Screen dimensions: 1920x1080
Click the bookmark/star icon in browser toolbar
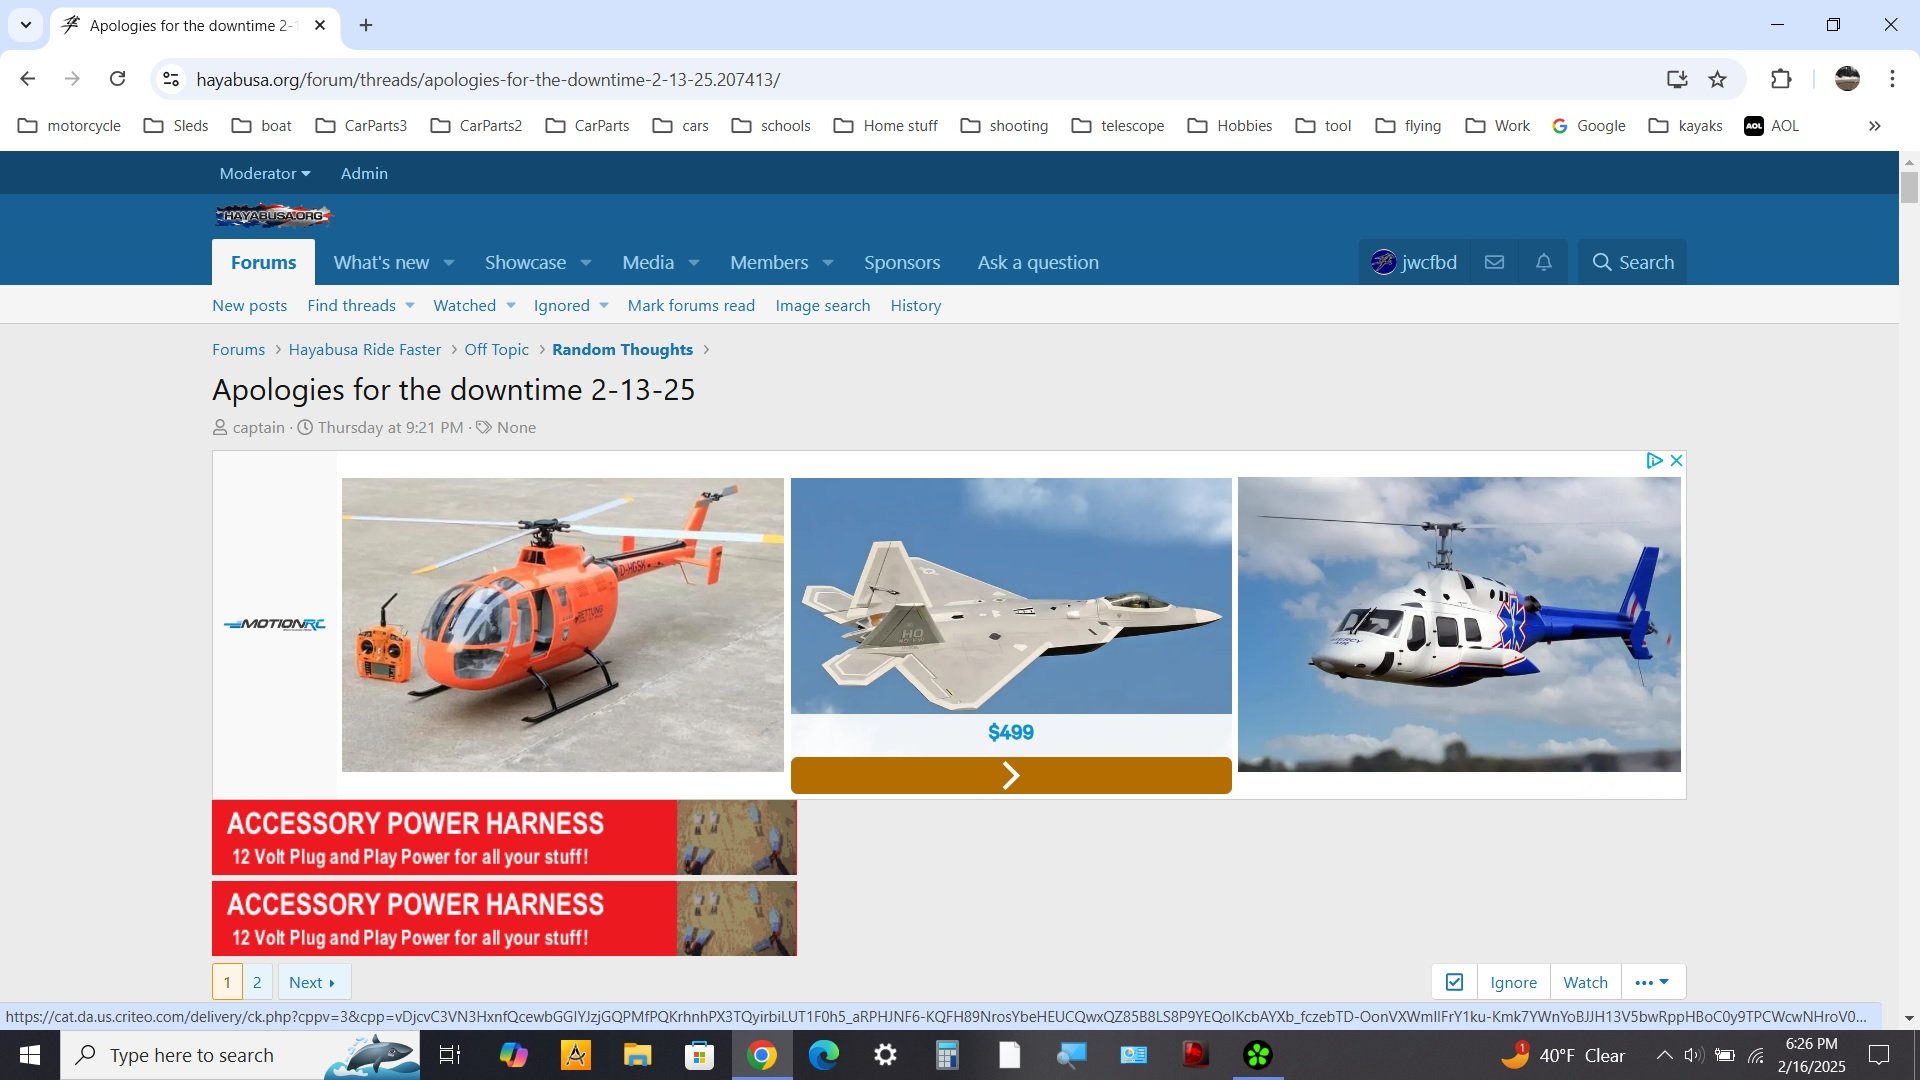(1718, 79)
